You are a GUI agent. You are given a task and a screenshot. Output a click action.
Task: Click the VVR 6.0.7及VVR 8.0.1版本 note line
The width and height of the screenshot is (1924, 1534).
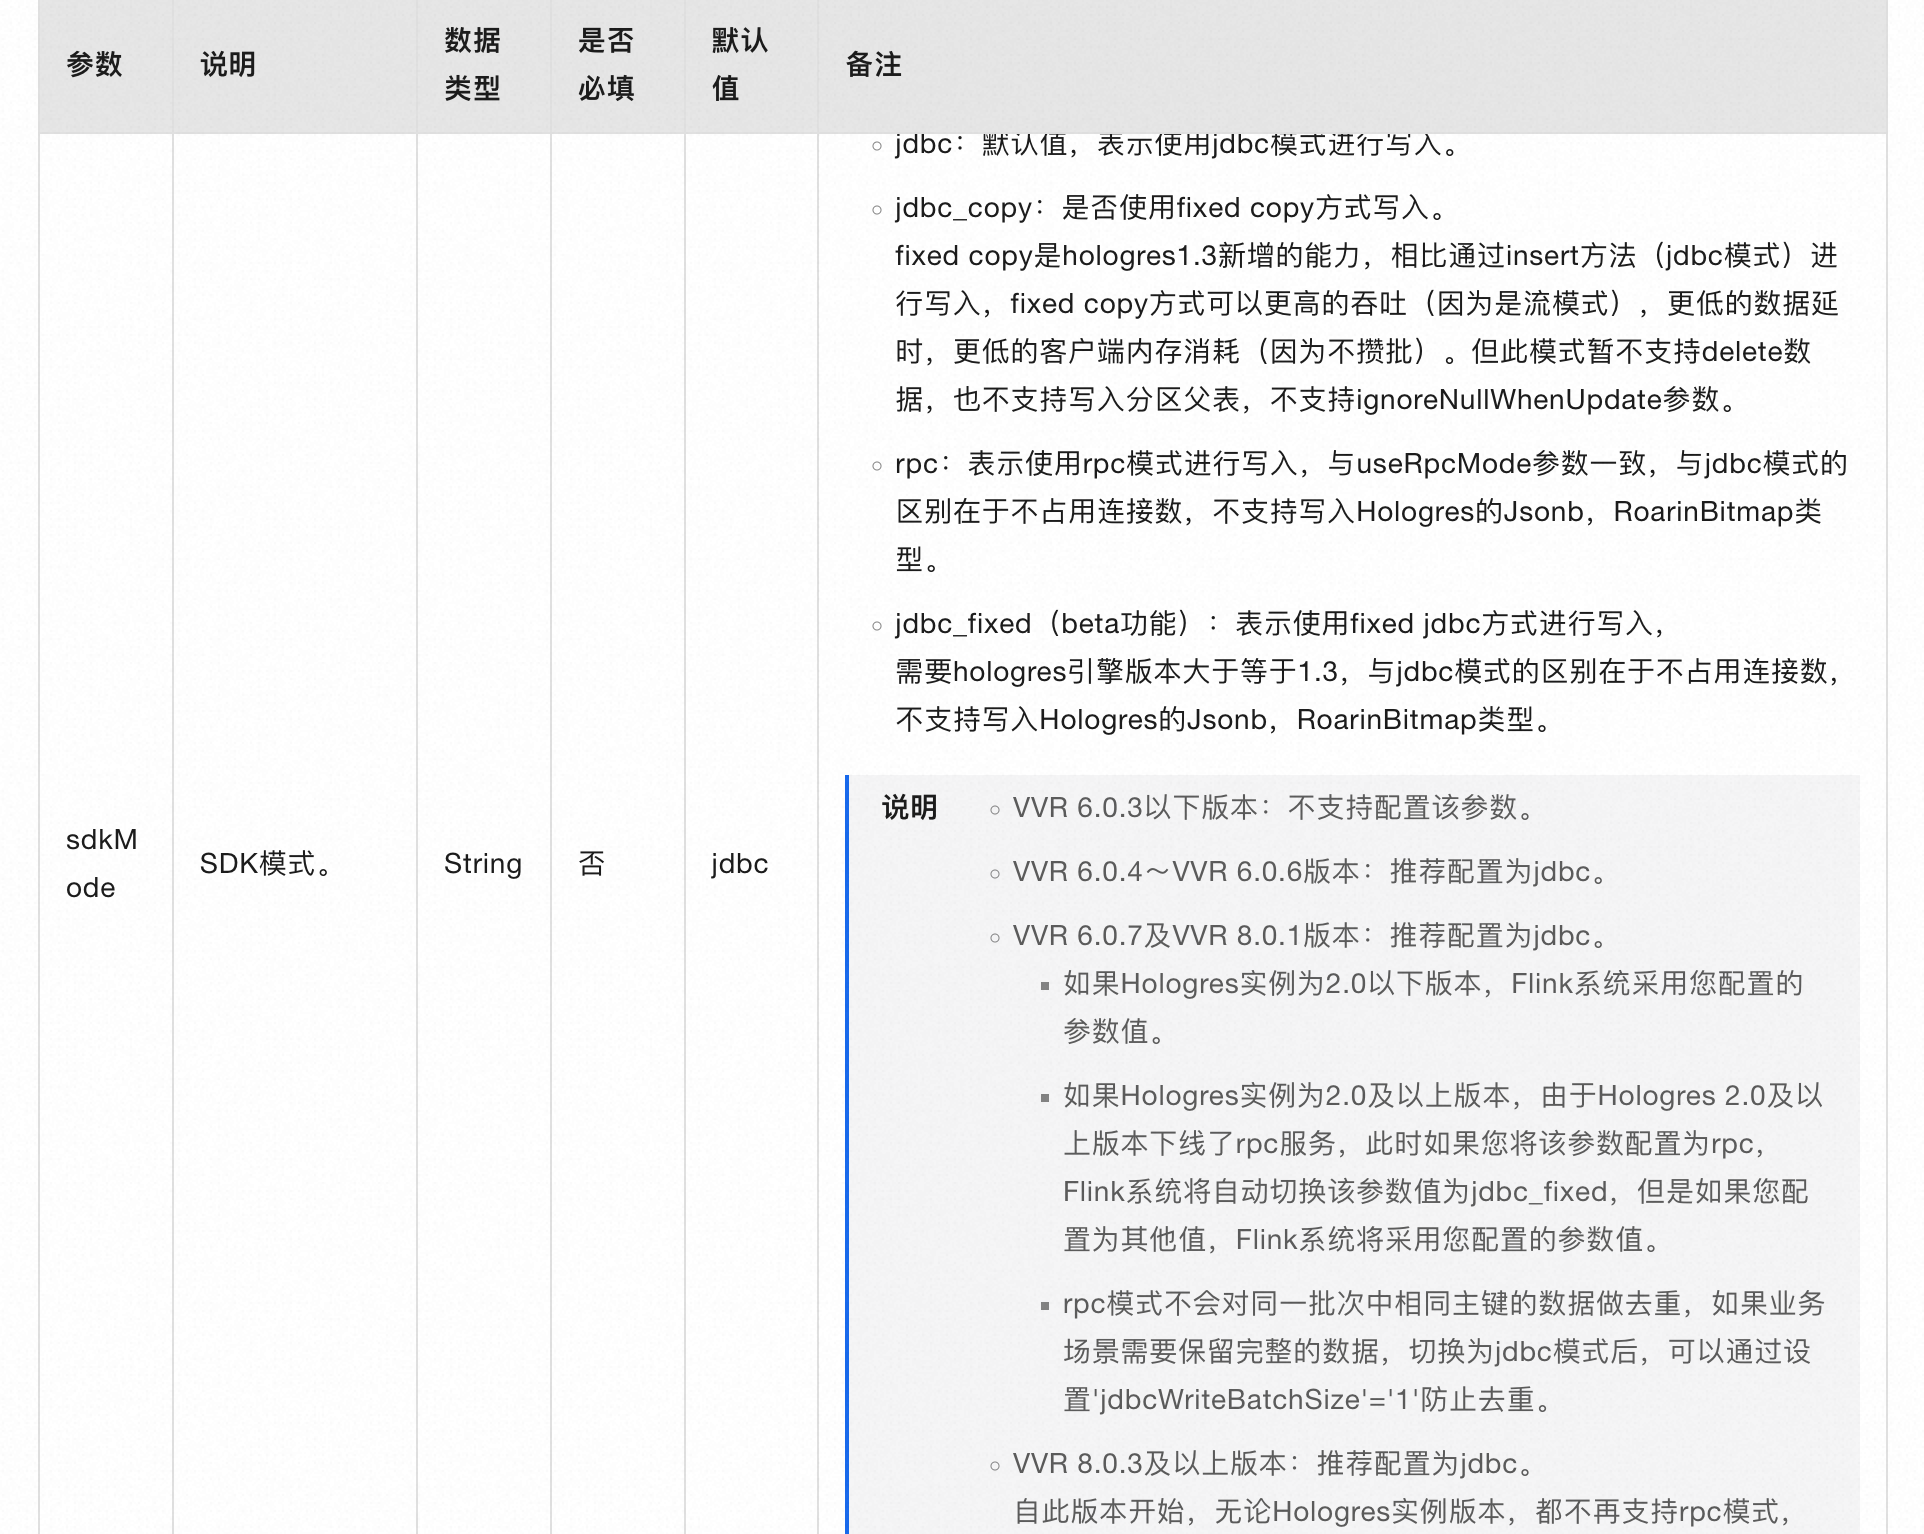(x=1310, y=935)
